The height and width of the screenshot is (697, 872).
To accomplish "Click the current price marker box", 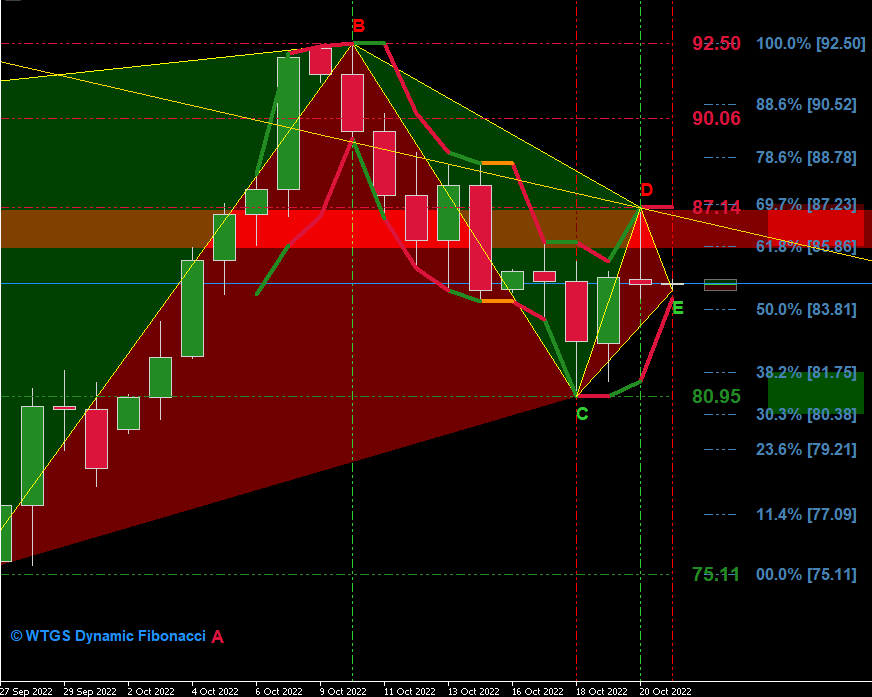I will click(720, 285).
